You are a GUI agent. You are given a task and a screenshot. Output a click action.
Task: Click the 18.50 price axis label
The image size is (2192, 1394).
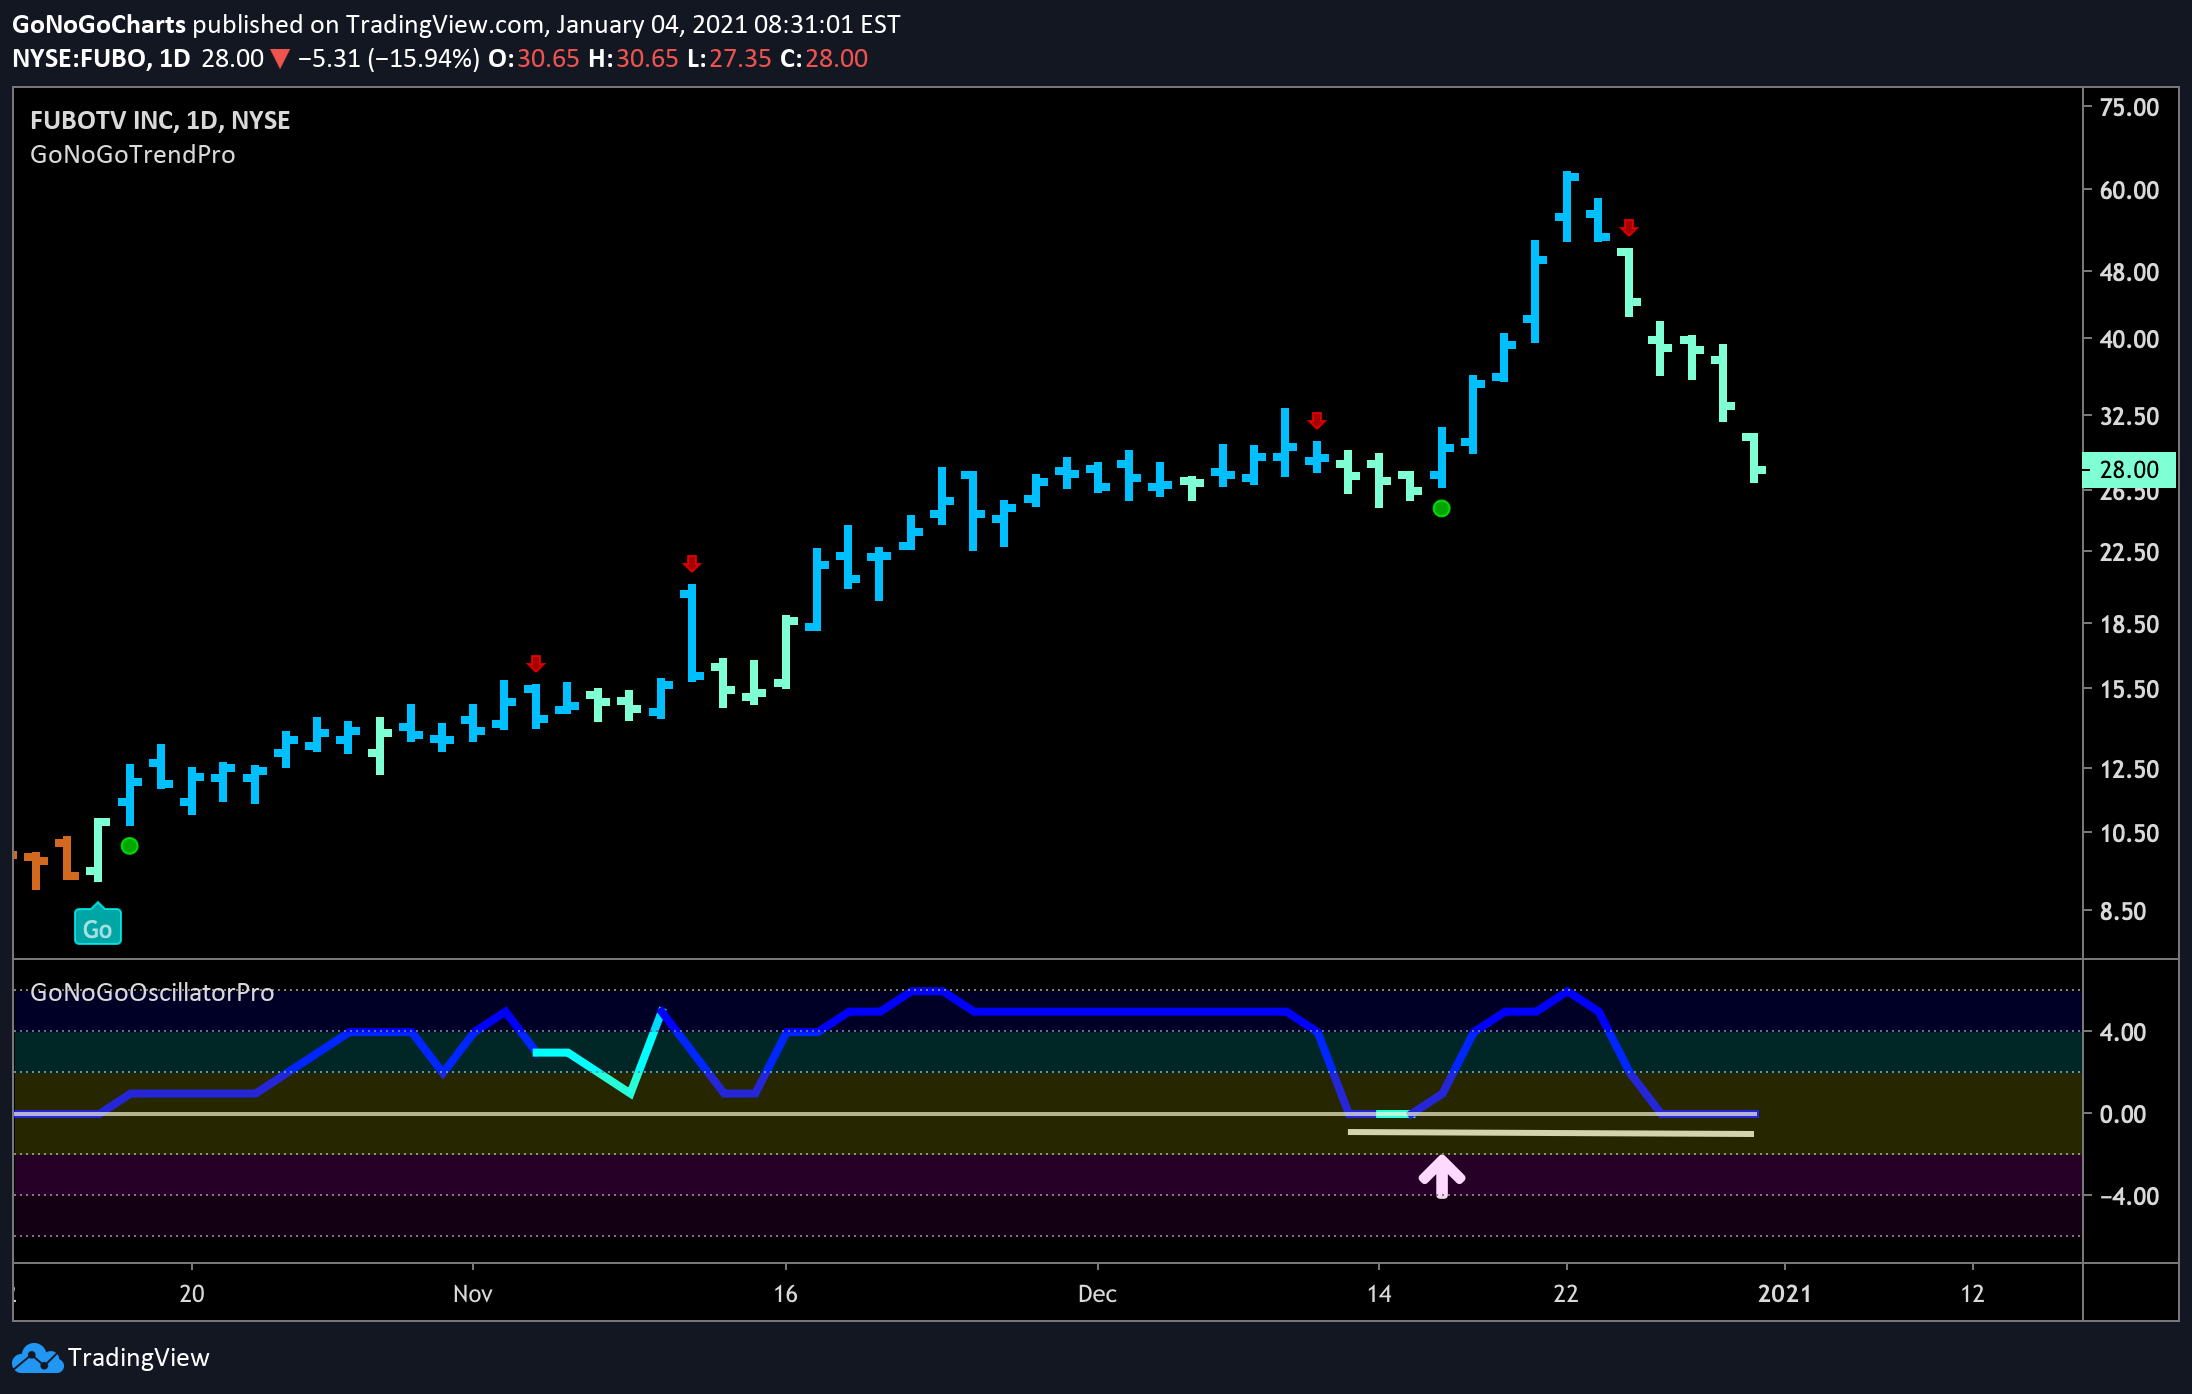pos(2129,624)
